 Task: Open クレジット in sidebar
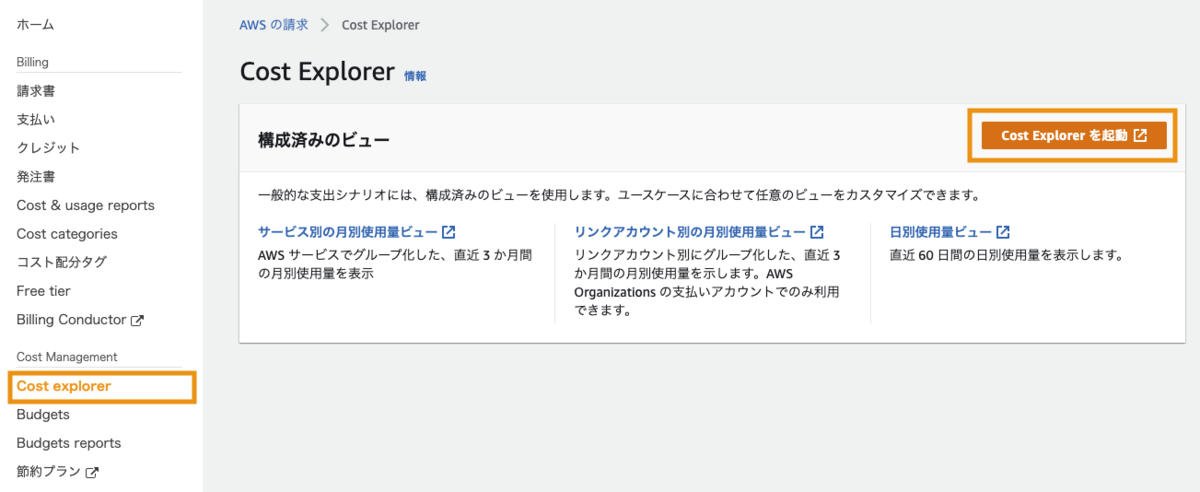coord(48,148)
